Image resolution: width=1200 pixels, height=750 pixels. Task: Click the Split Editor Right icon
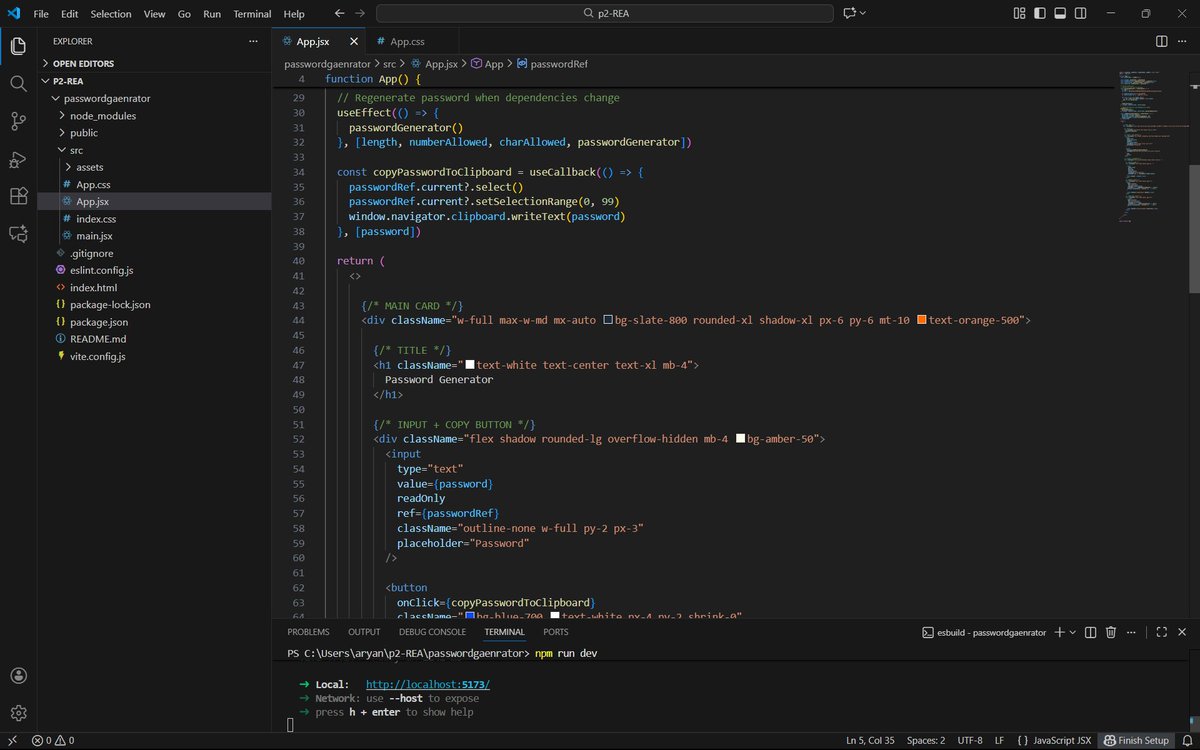[x=1161, y=41]
